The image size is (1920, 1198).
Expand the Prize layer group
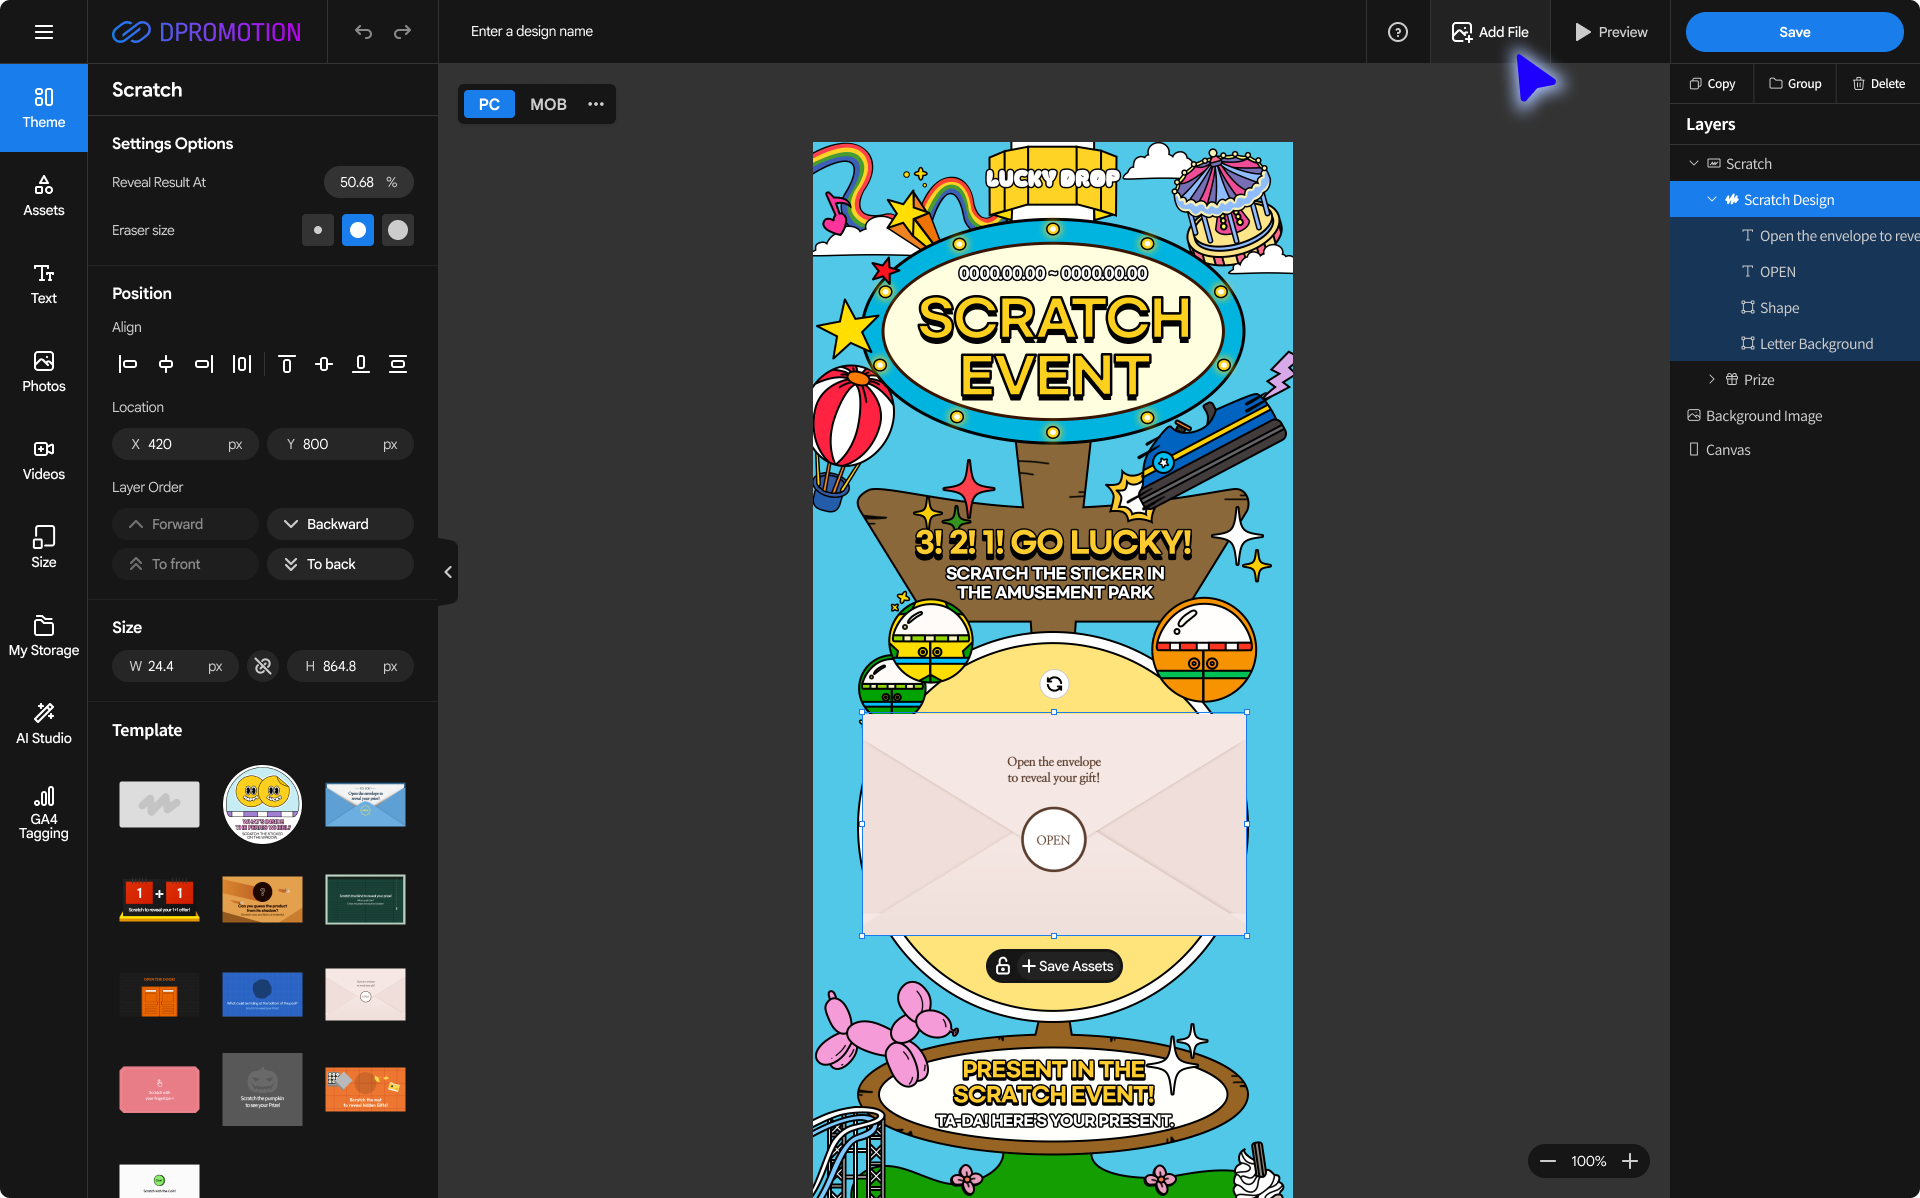click(x=1712, y=379)
